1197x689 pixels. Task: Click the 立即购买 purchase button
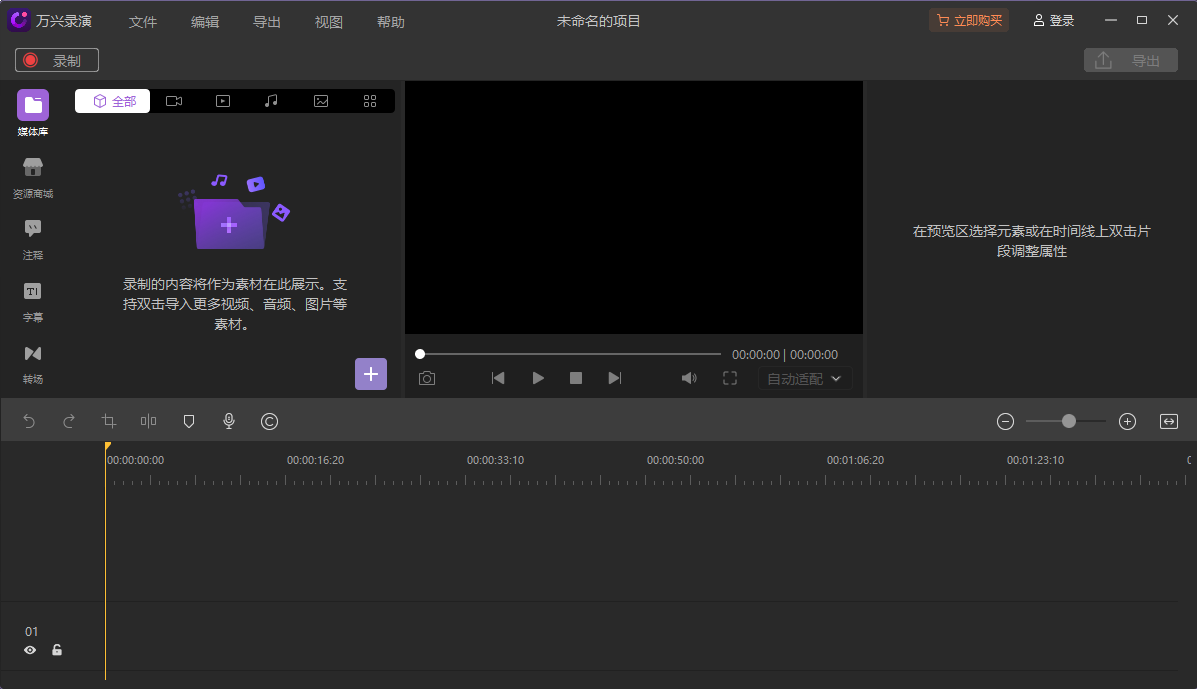tap(968, 19)
